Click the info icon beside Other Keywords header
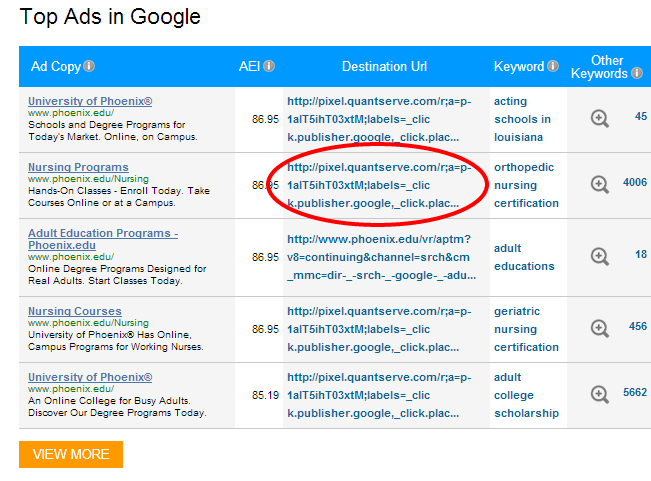Screen dimensions: 651x481 coord(637,73)
